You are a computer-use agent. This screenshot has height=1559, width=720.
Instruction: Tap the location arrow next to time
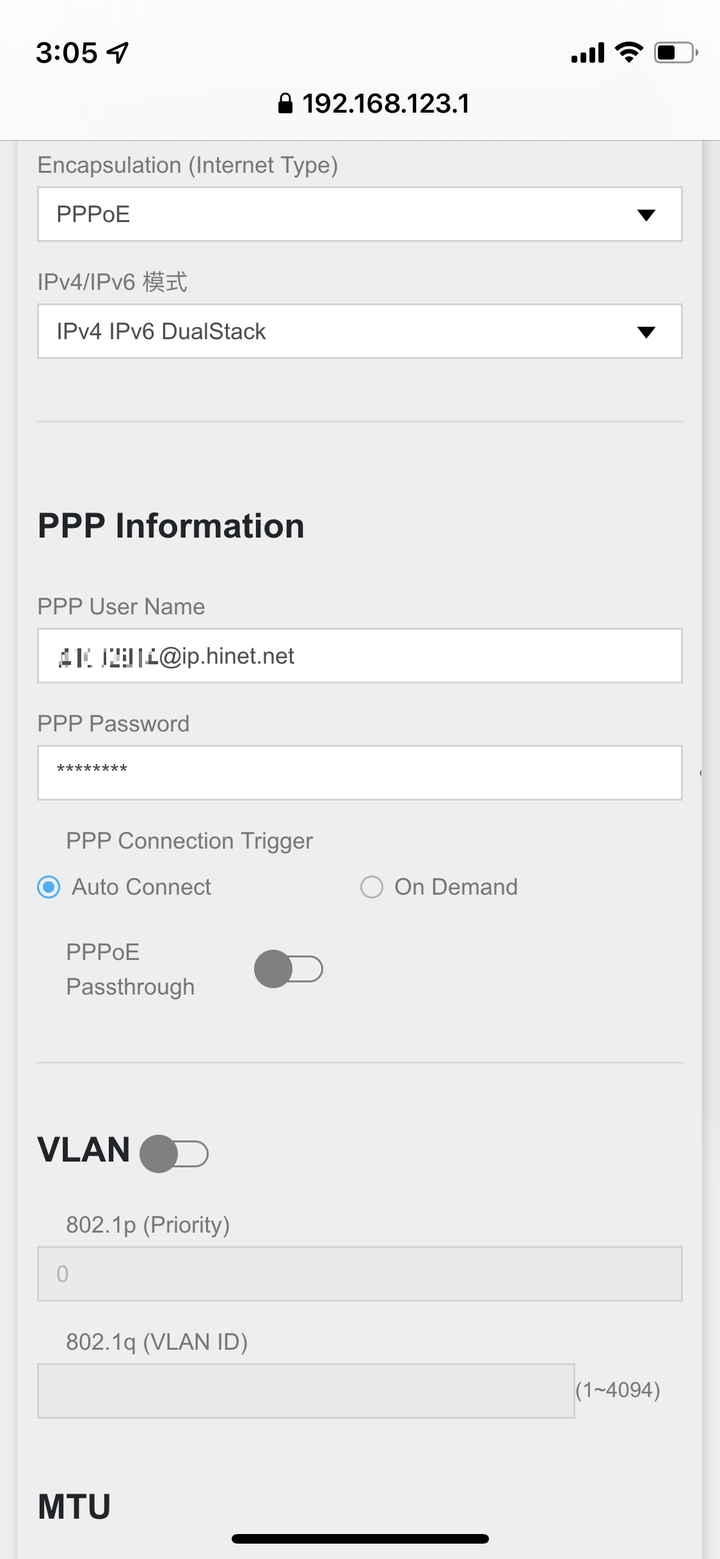pos(118,52)
